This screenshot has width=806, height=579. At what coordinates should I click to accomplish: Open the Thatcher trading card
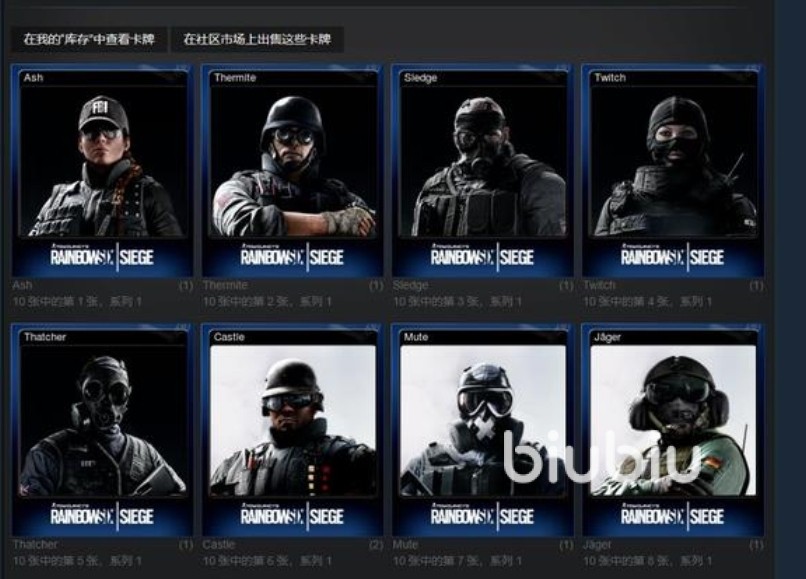click(102, 430)
